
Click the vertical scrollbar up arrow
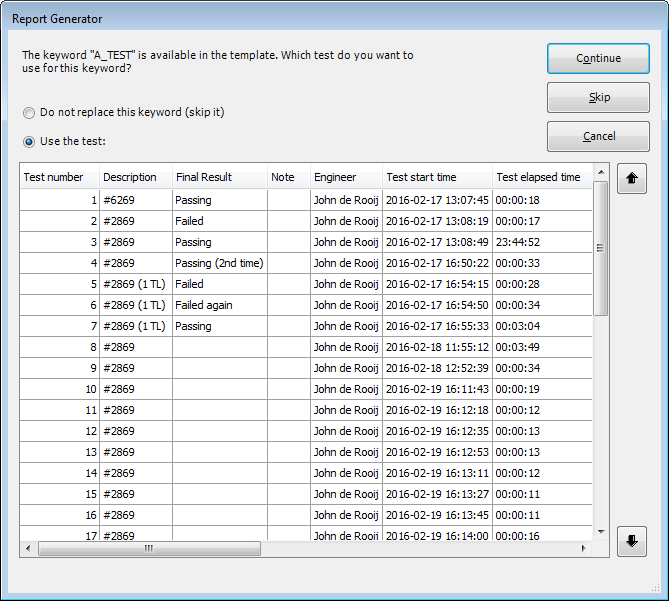[601, 172]
